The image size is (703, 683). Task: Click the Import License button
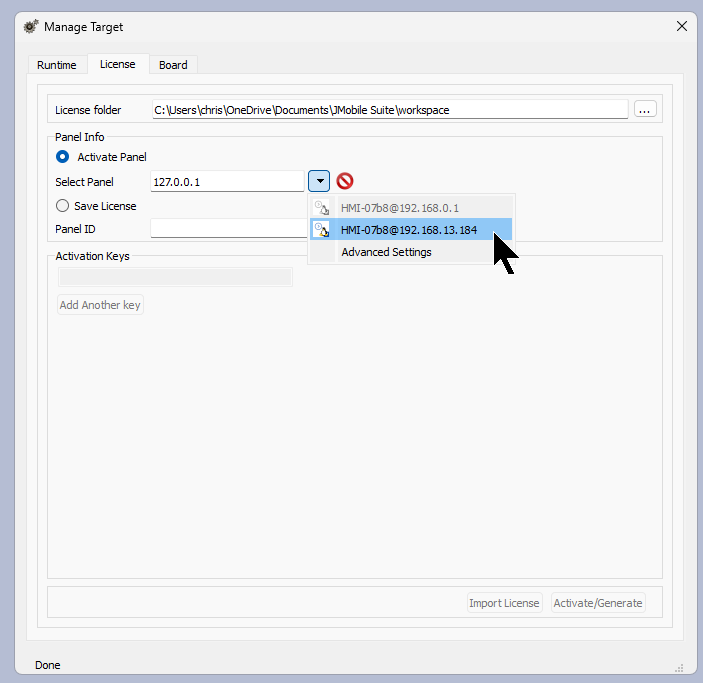(x=504, y=603)
